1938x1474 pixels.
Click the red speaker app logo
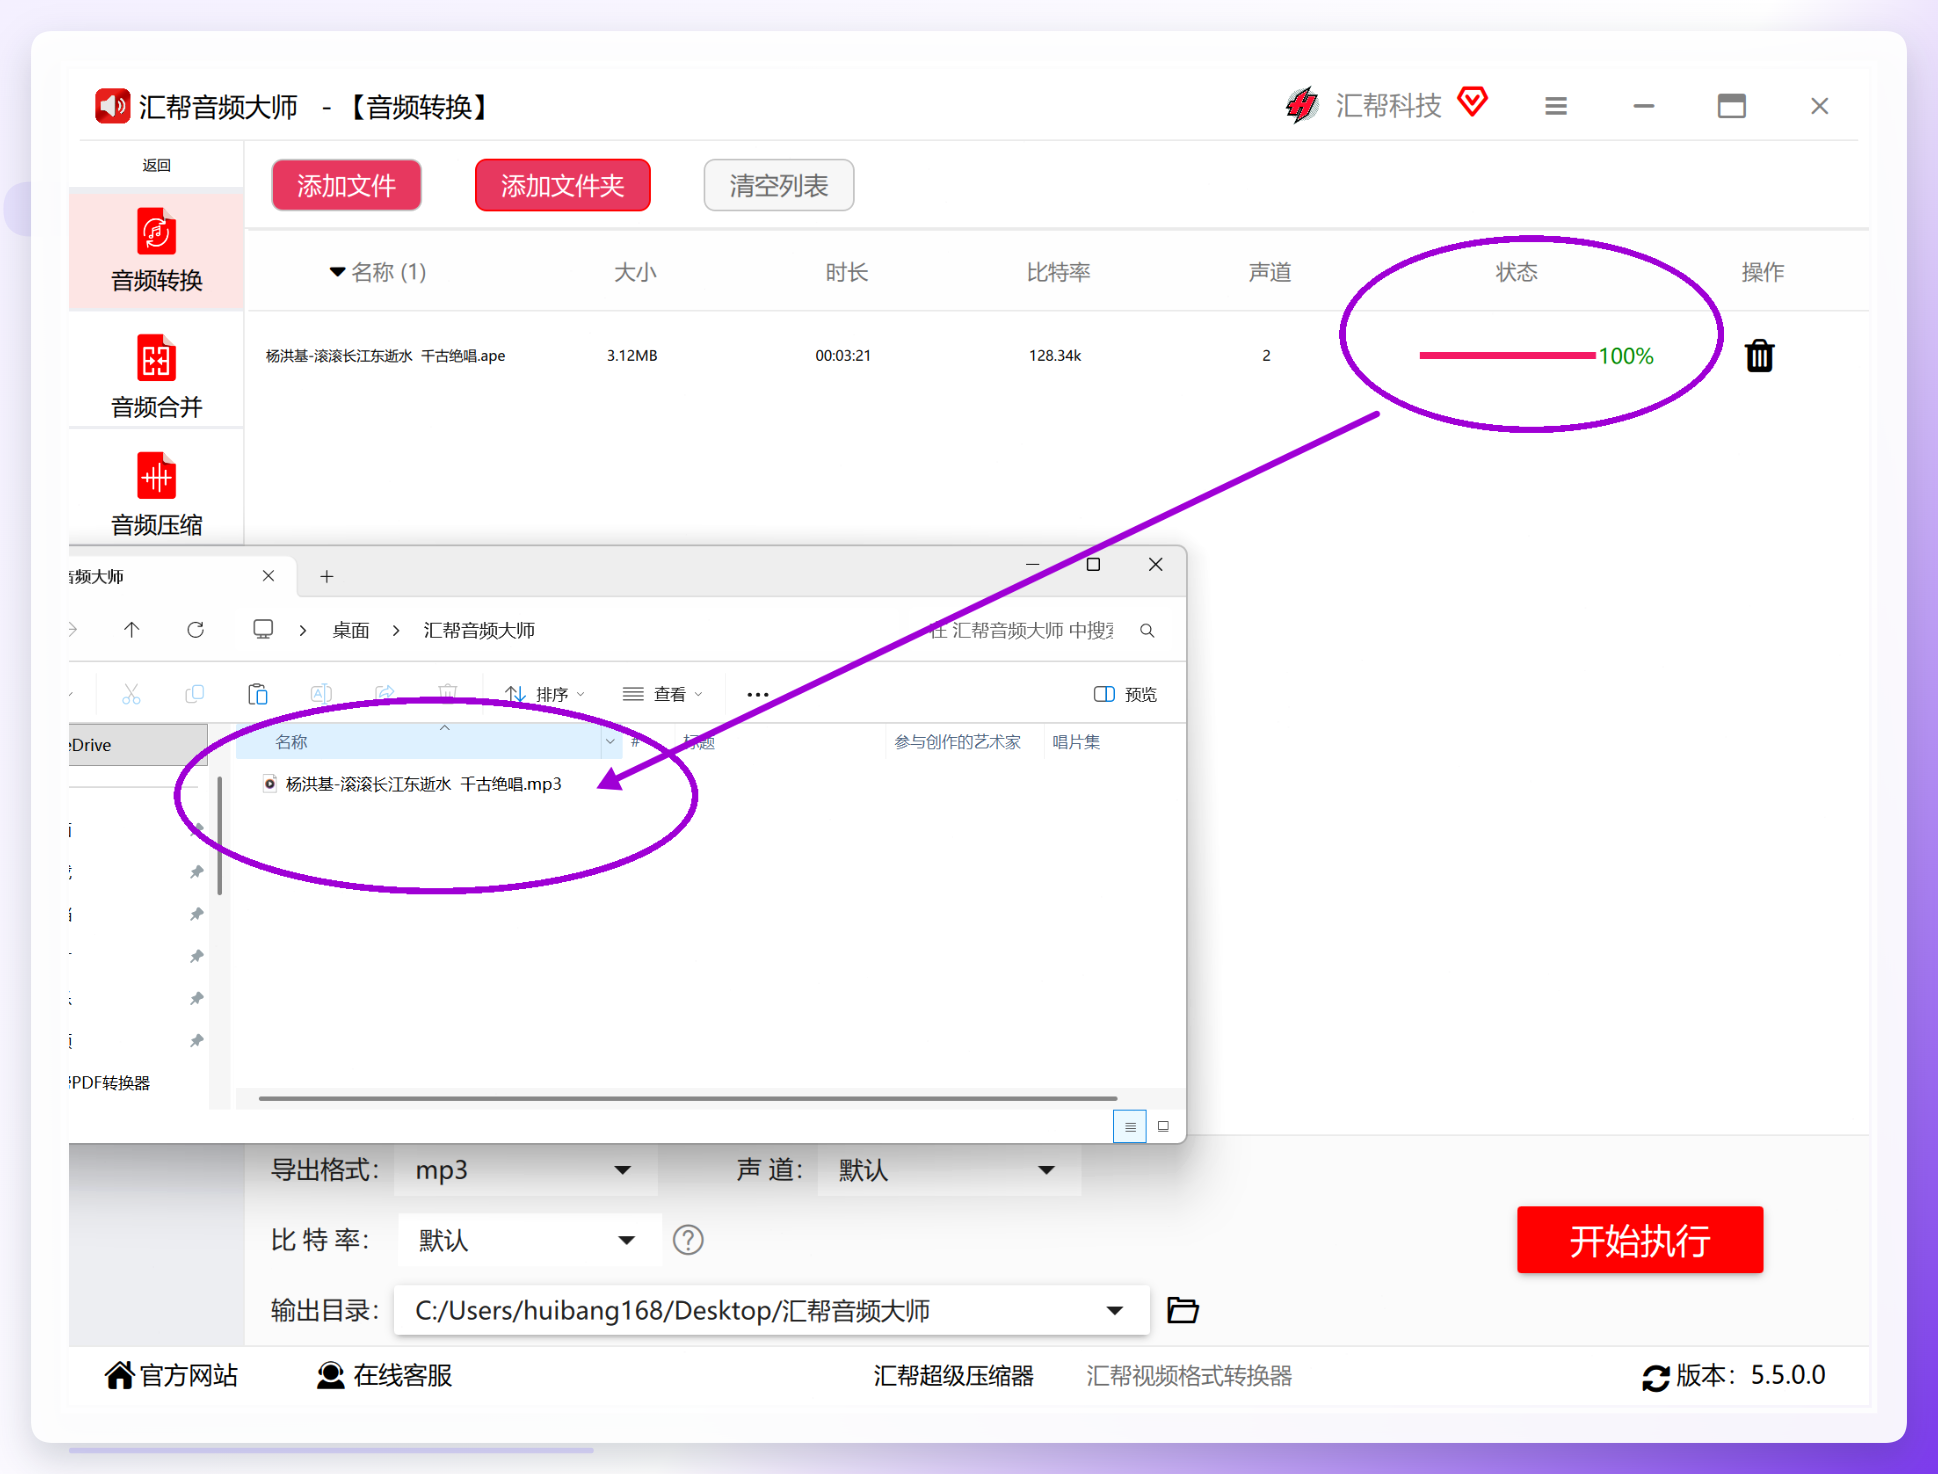(112, 106)
